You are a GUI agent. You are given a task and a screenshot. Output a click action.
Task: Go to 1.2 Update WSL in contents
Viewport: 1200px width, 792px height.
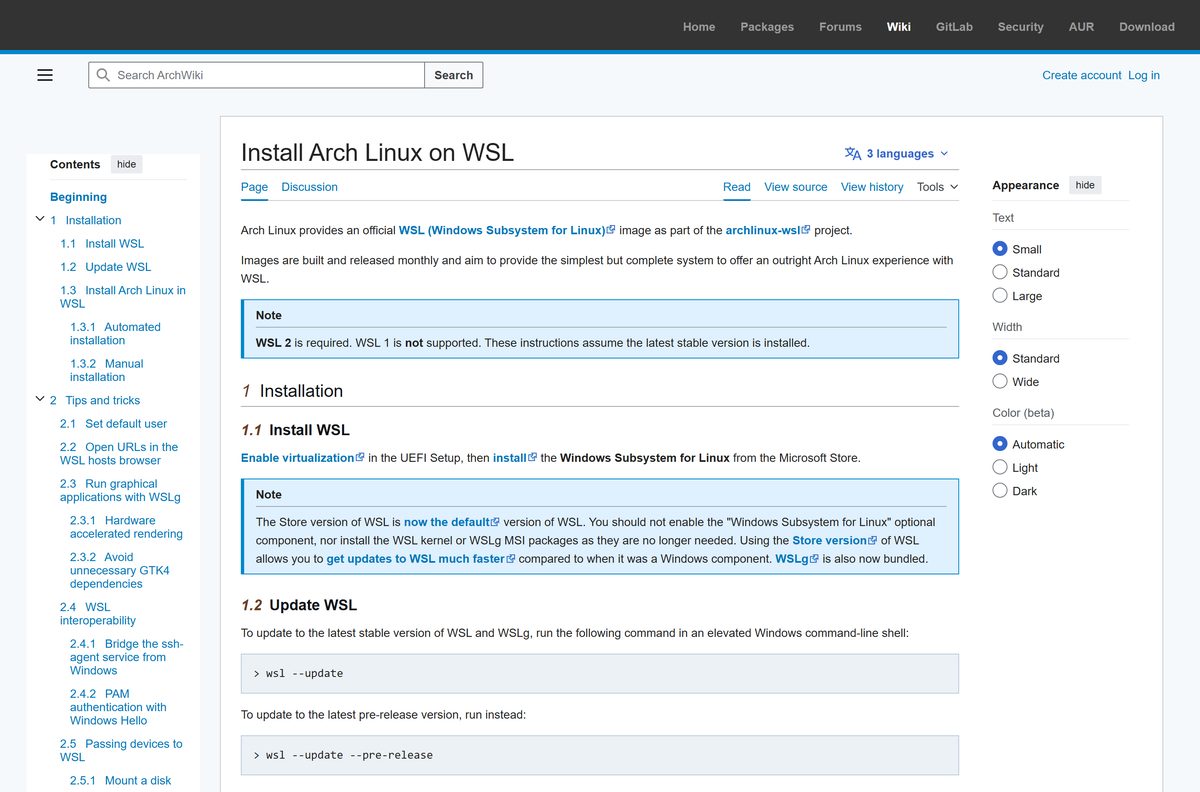point(105,267)
